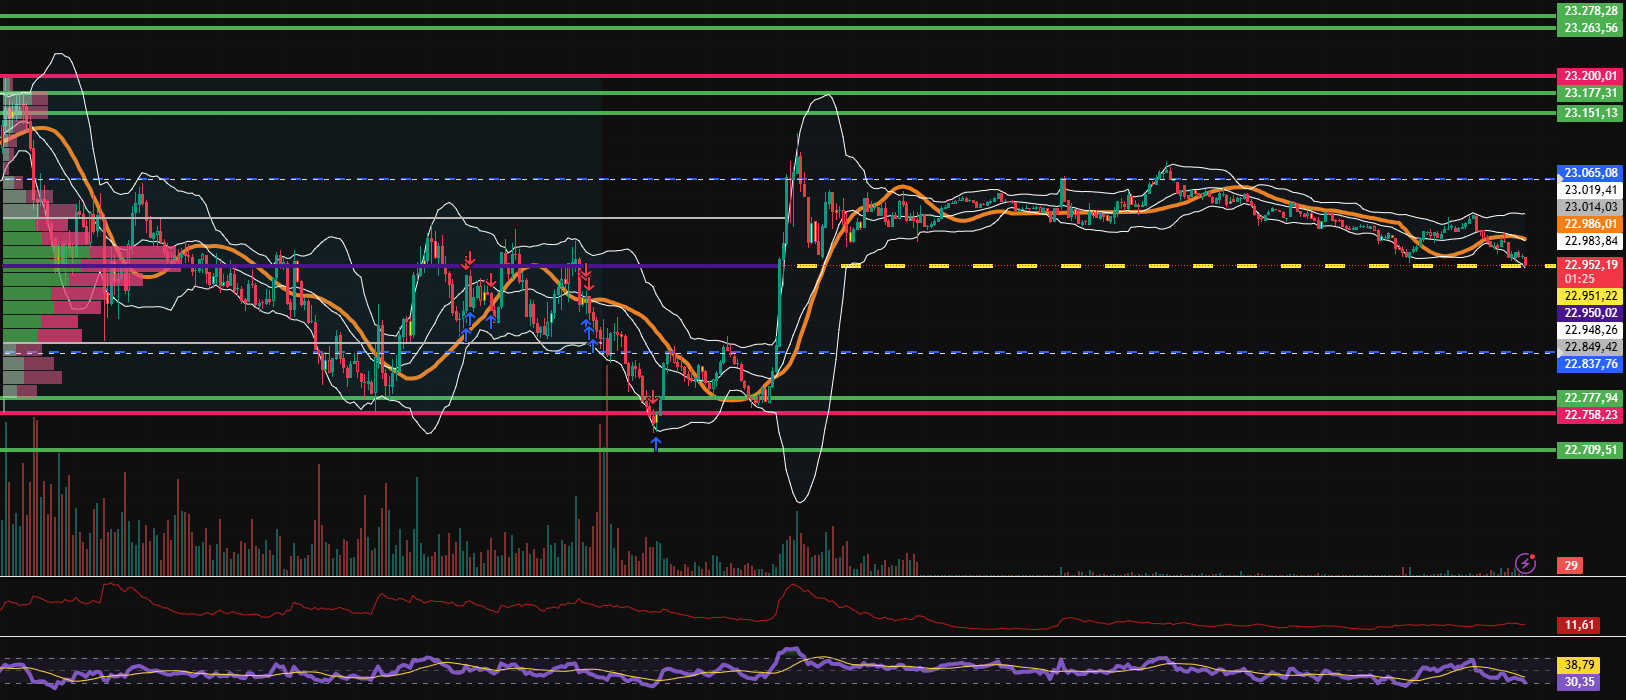1626x700 pixels.
Task: Click the green 23.278,28 level label
Action: click(x=1591, y=11)
